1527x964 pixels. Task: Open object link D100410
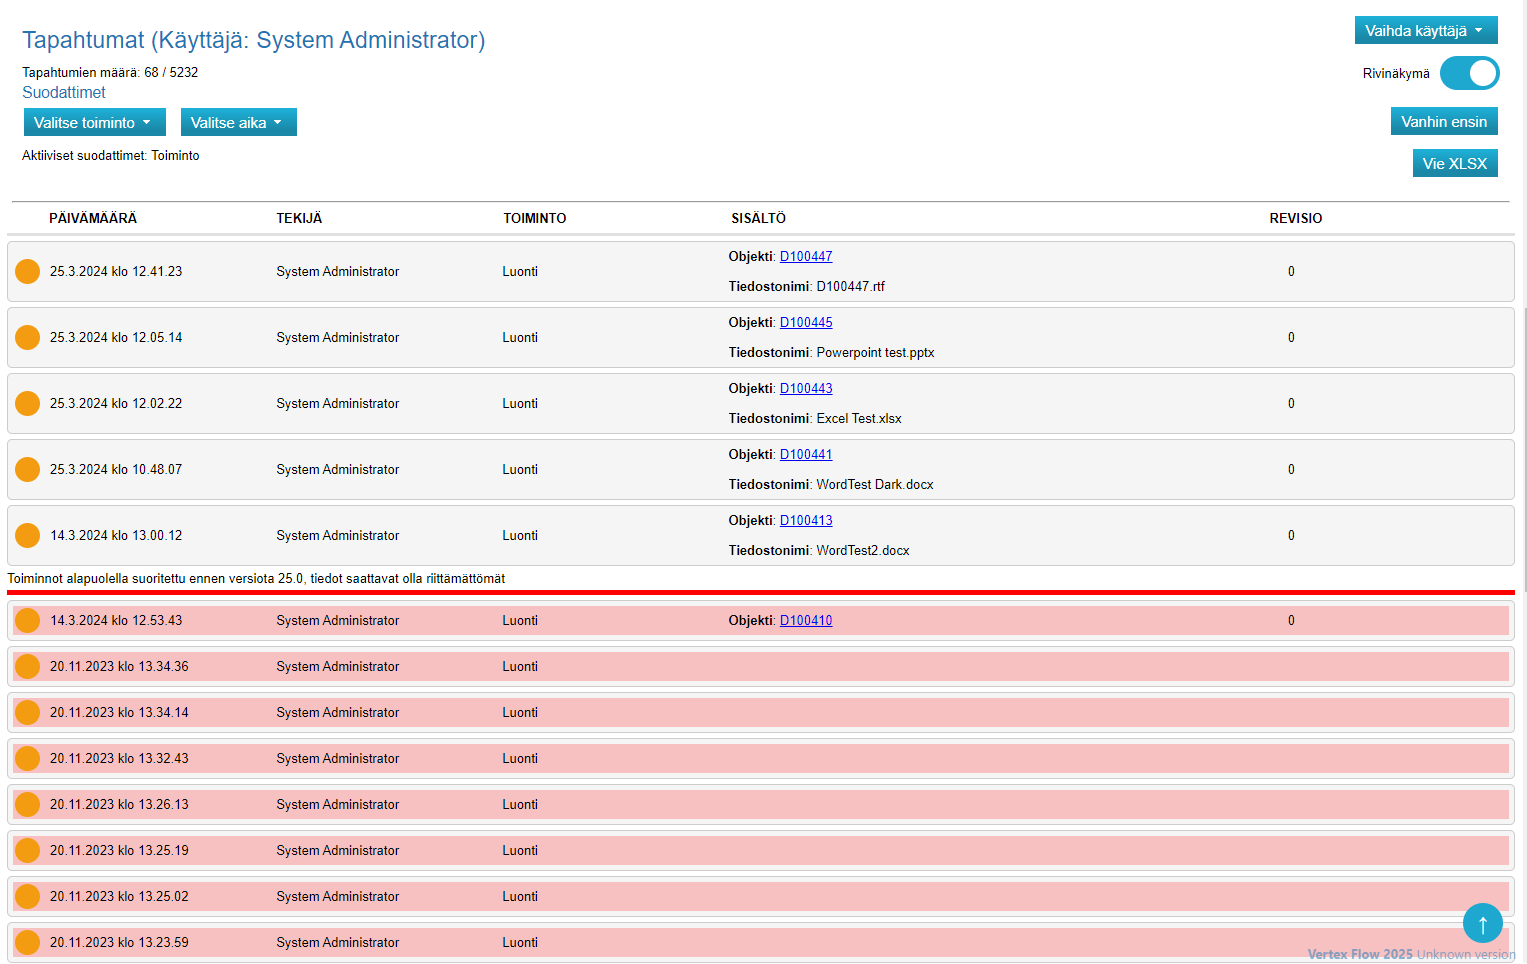(x=806, y=620)
